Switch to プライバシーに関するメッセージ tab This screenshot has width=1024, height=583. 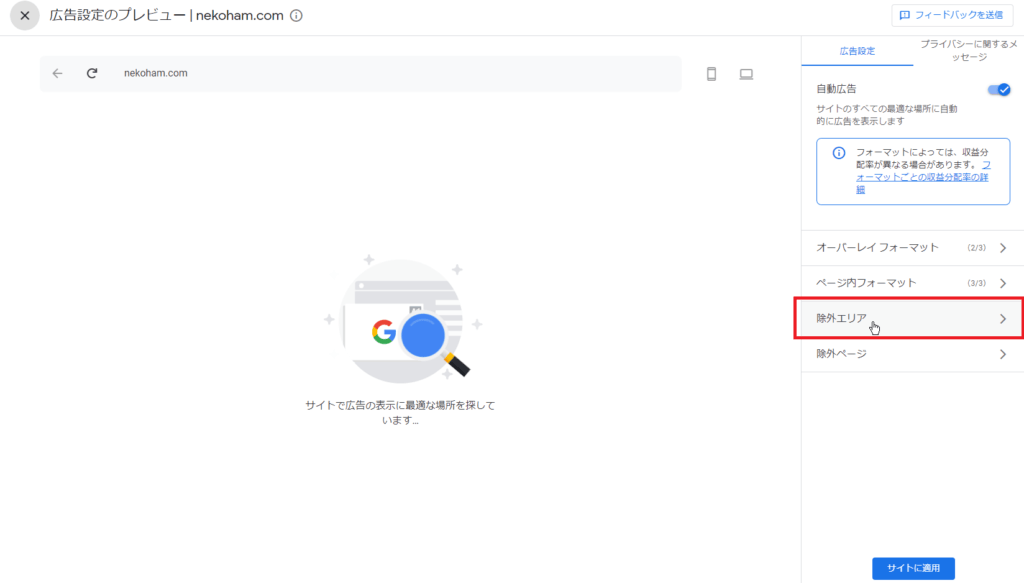968,51
